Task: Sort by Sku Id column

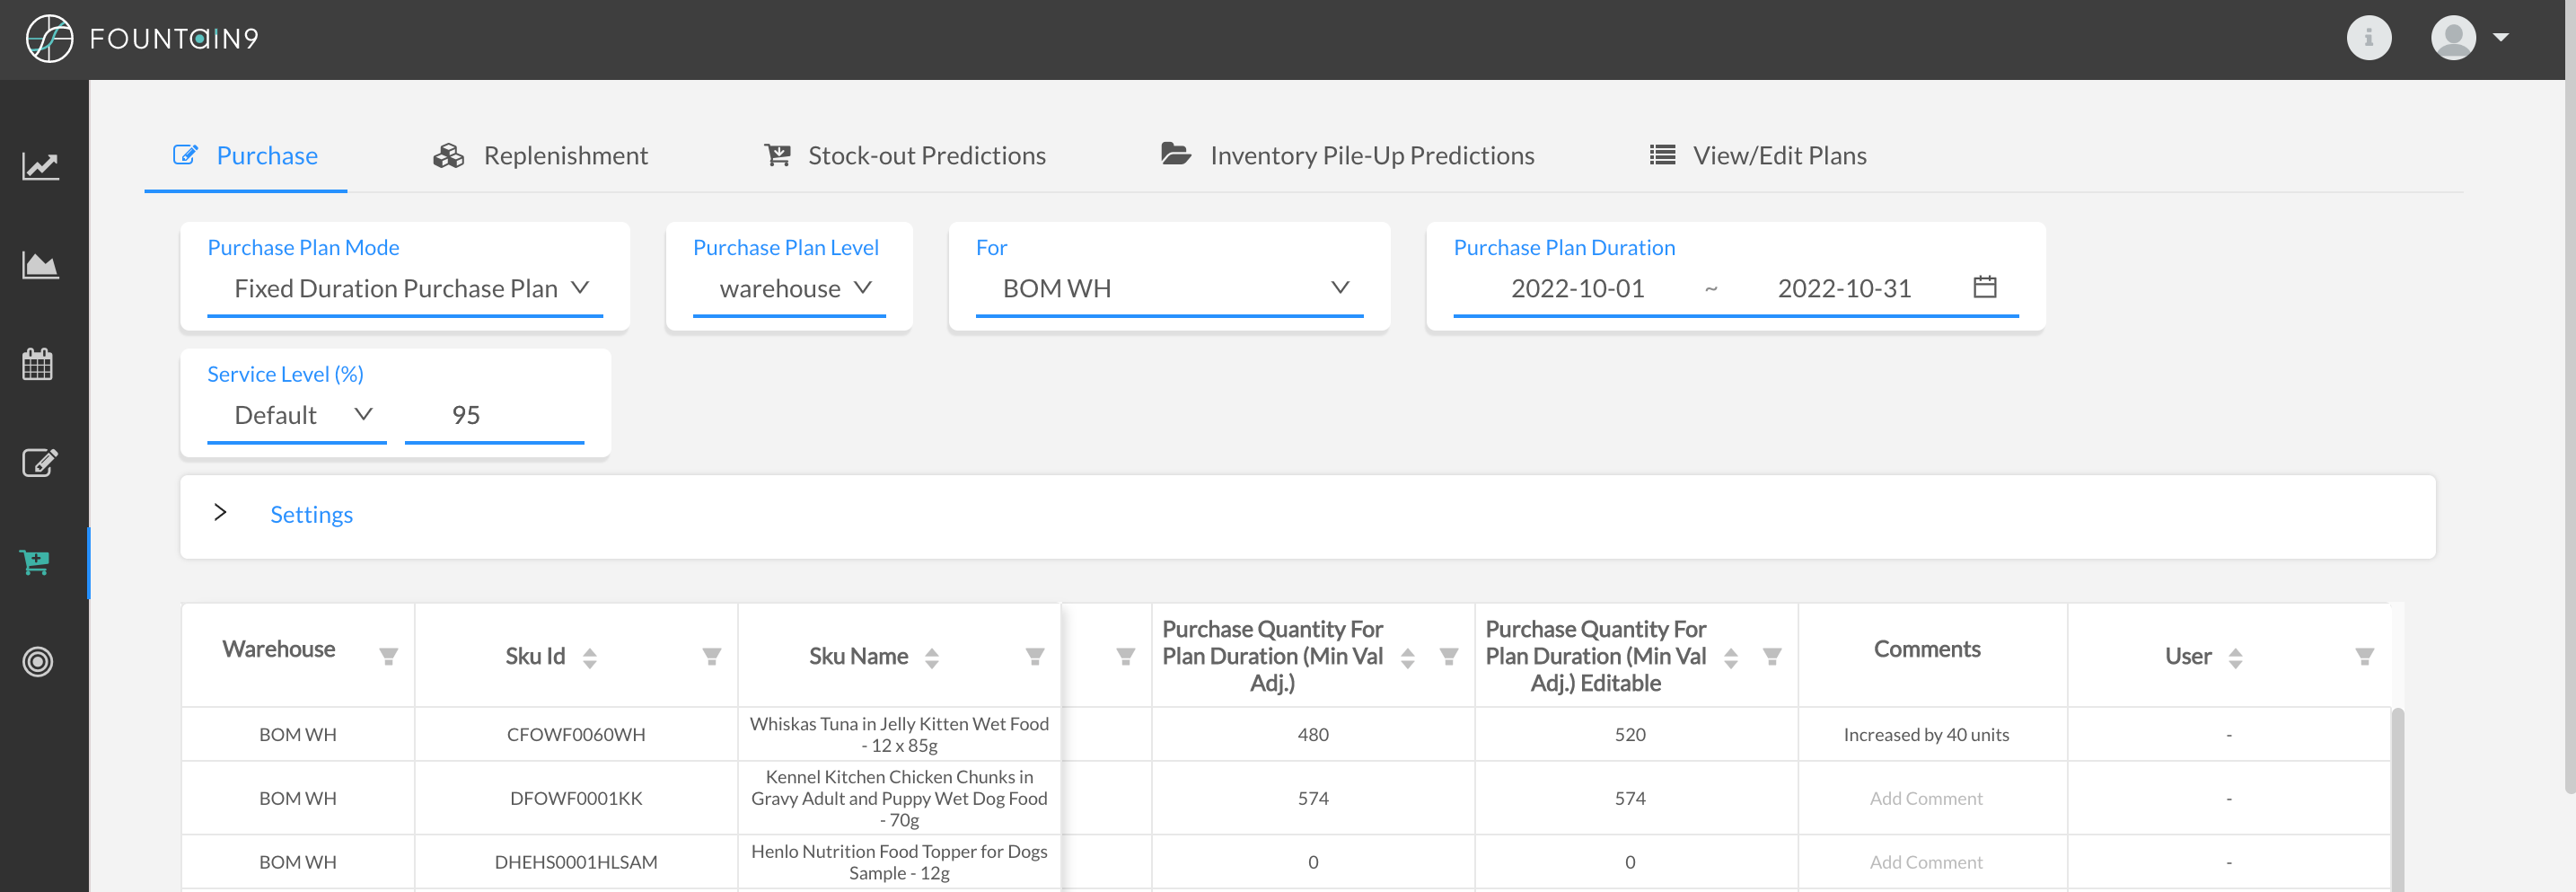Action: (590, 657)
